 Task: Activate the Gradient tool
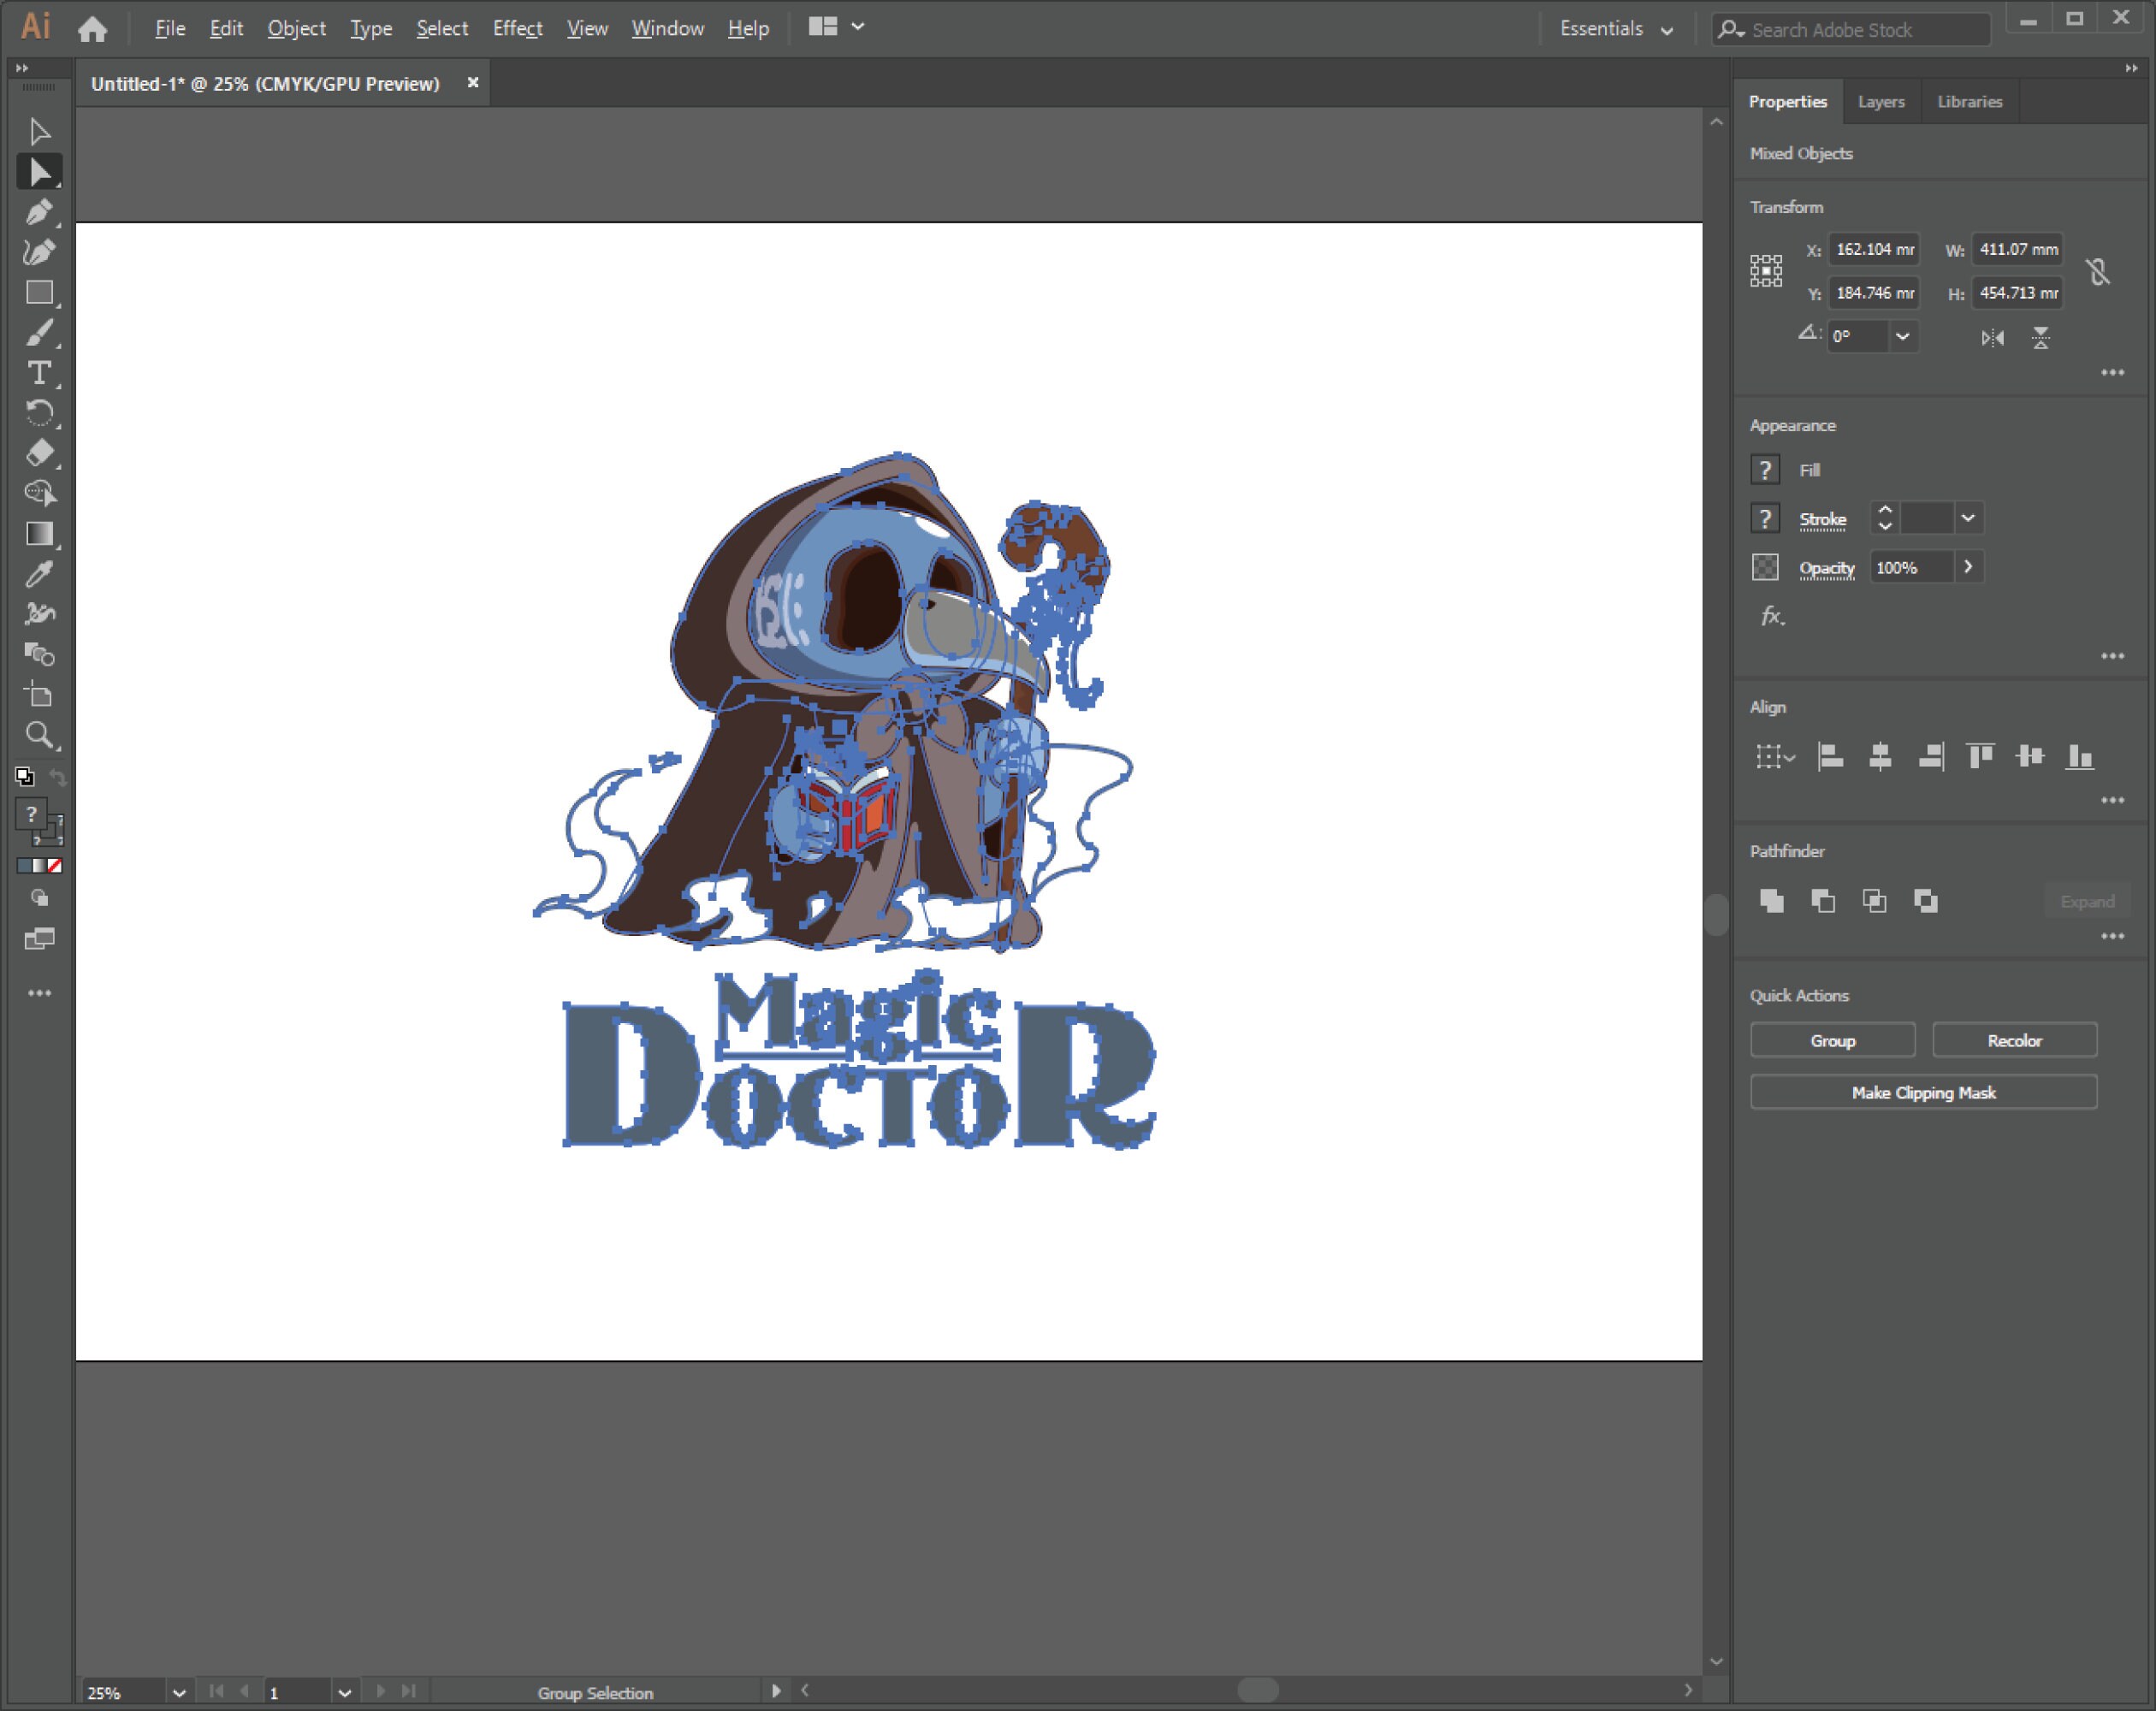click(40, 534)
